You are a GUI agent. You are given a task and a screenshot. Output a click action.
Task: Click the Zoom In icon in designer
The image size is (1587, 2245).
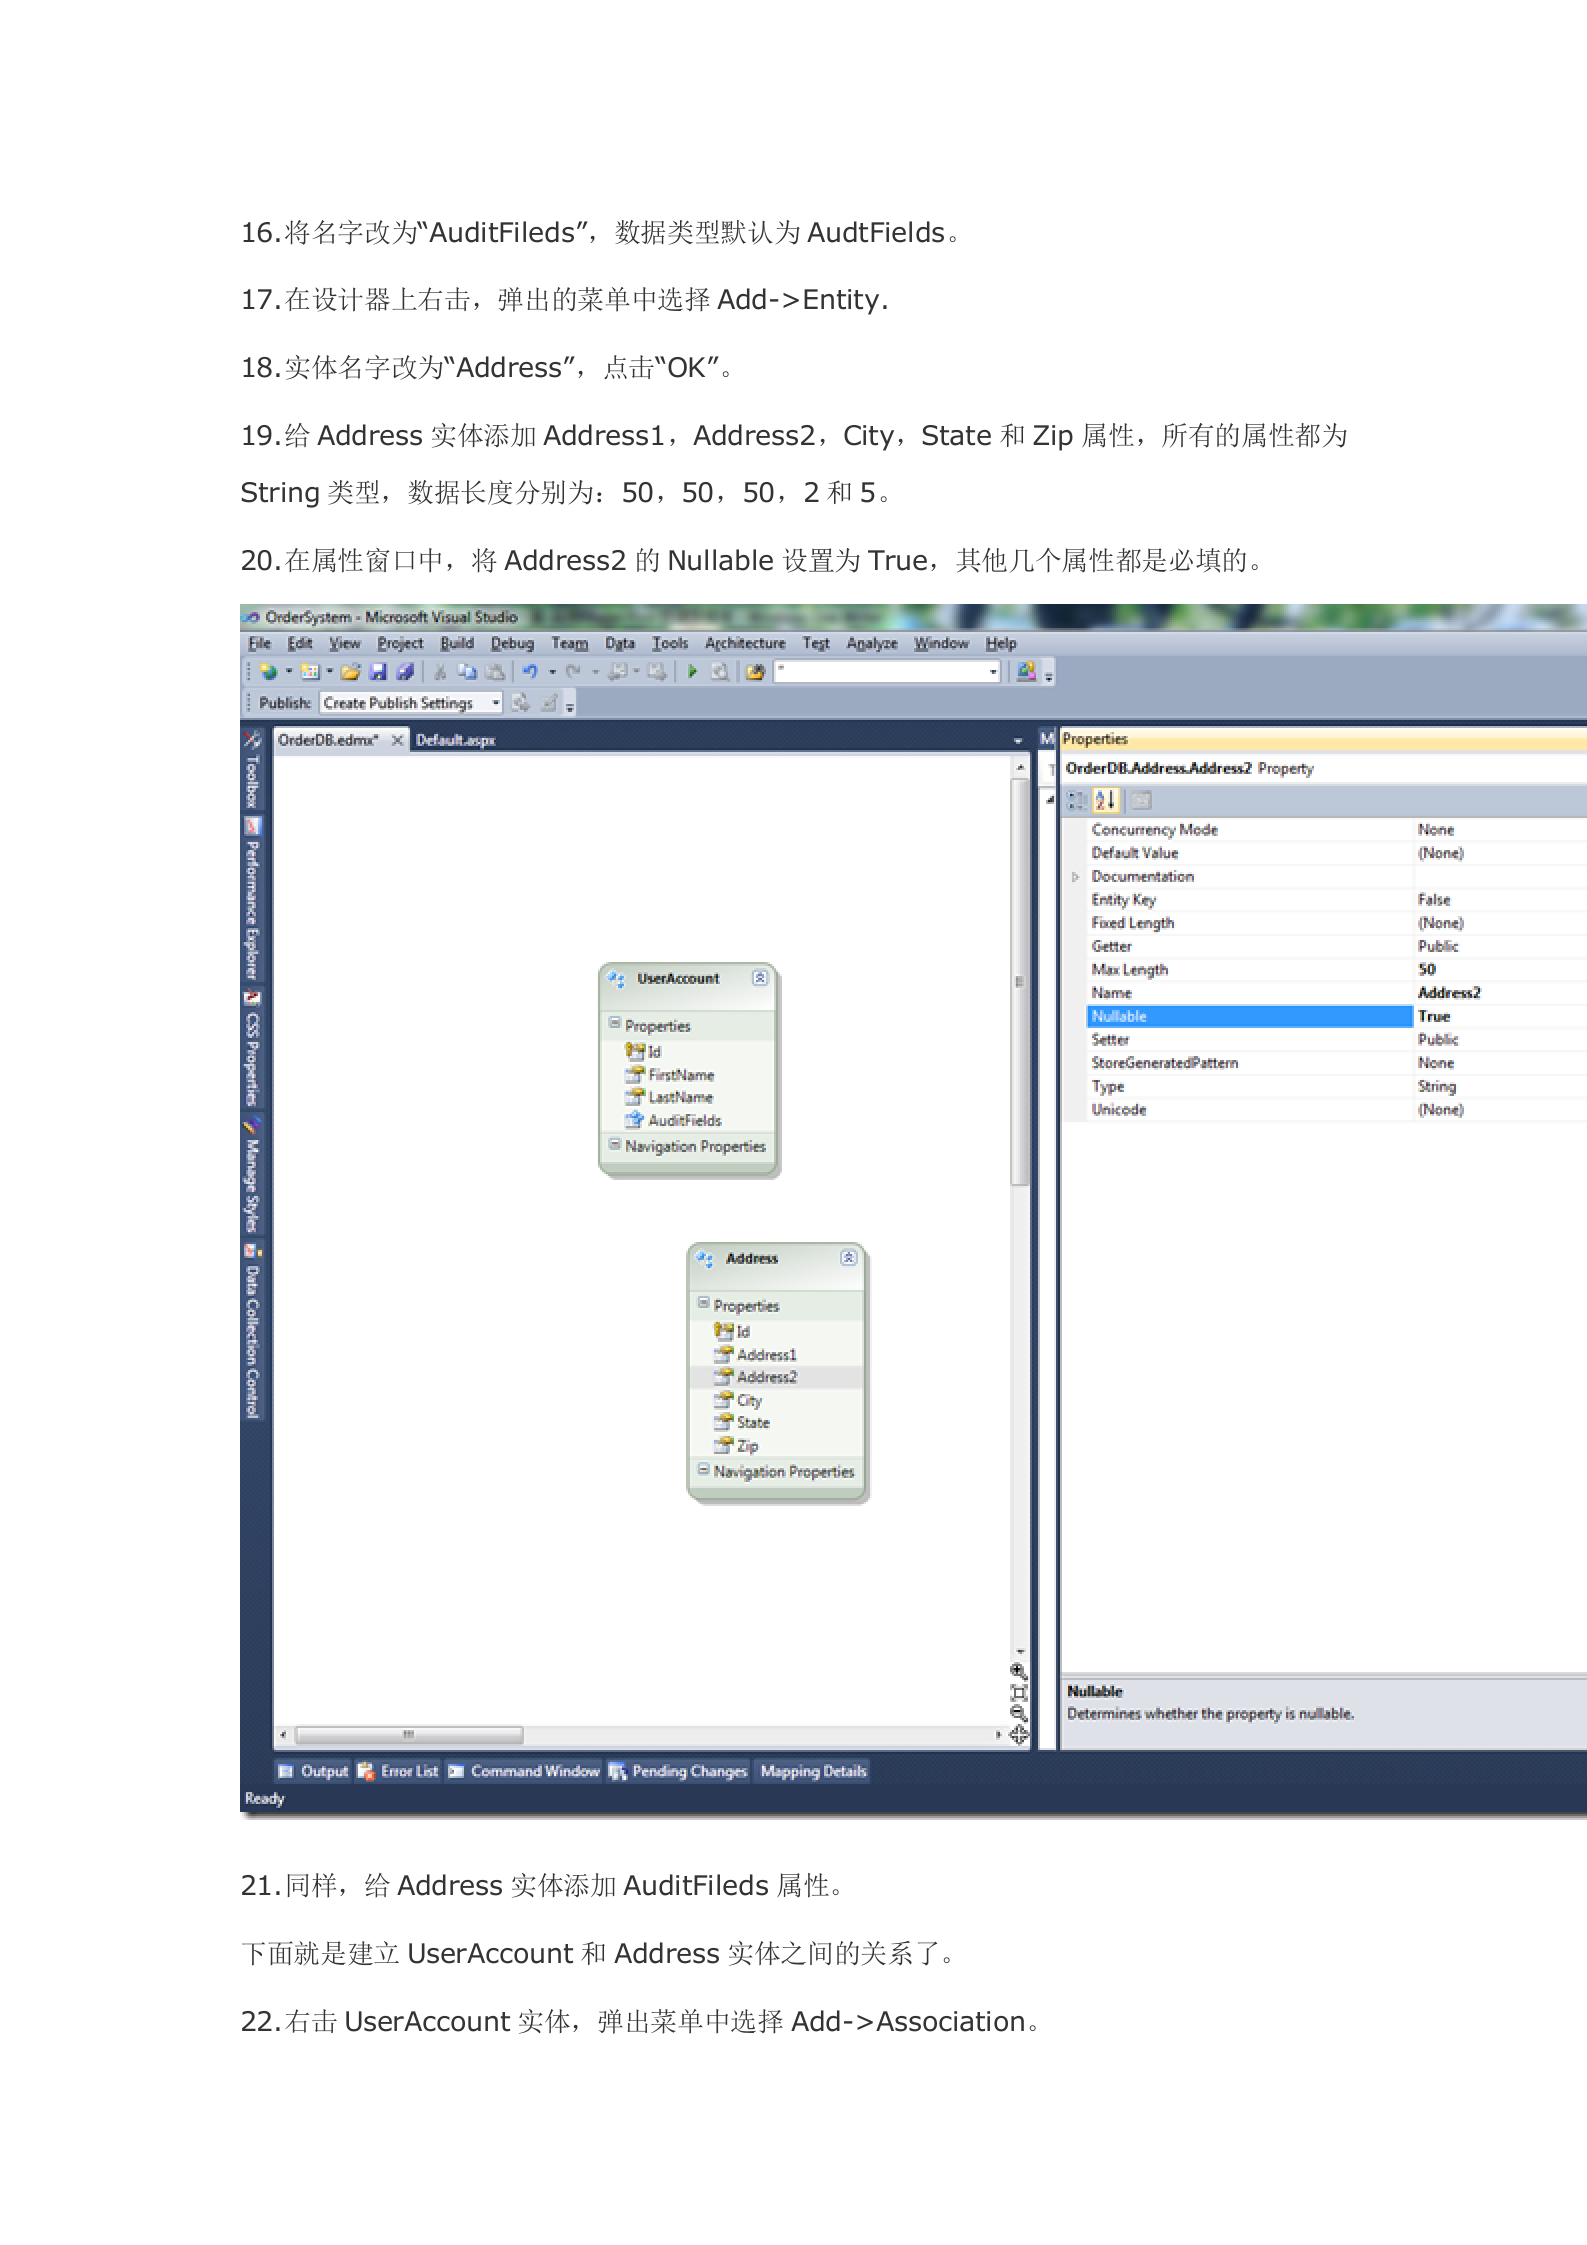point(1018,1671)
